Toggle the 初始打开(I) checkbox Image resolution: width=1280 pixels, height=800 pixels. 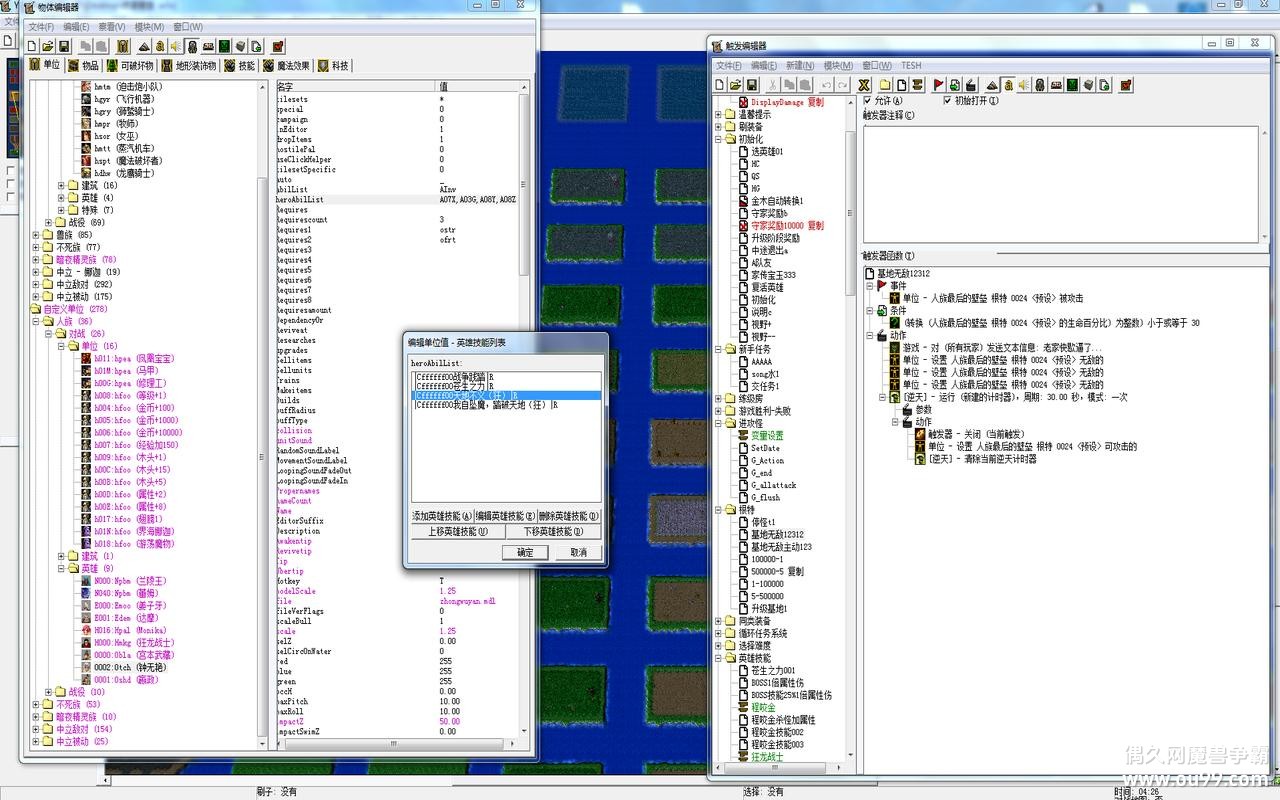947,101
